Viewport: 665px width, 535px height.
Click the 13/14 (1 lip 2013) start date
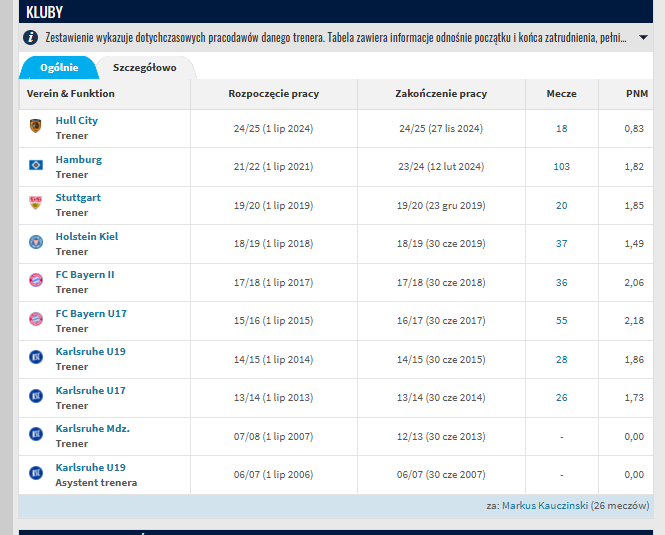pos(274,398)
